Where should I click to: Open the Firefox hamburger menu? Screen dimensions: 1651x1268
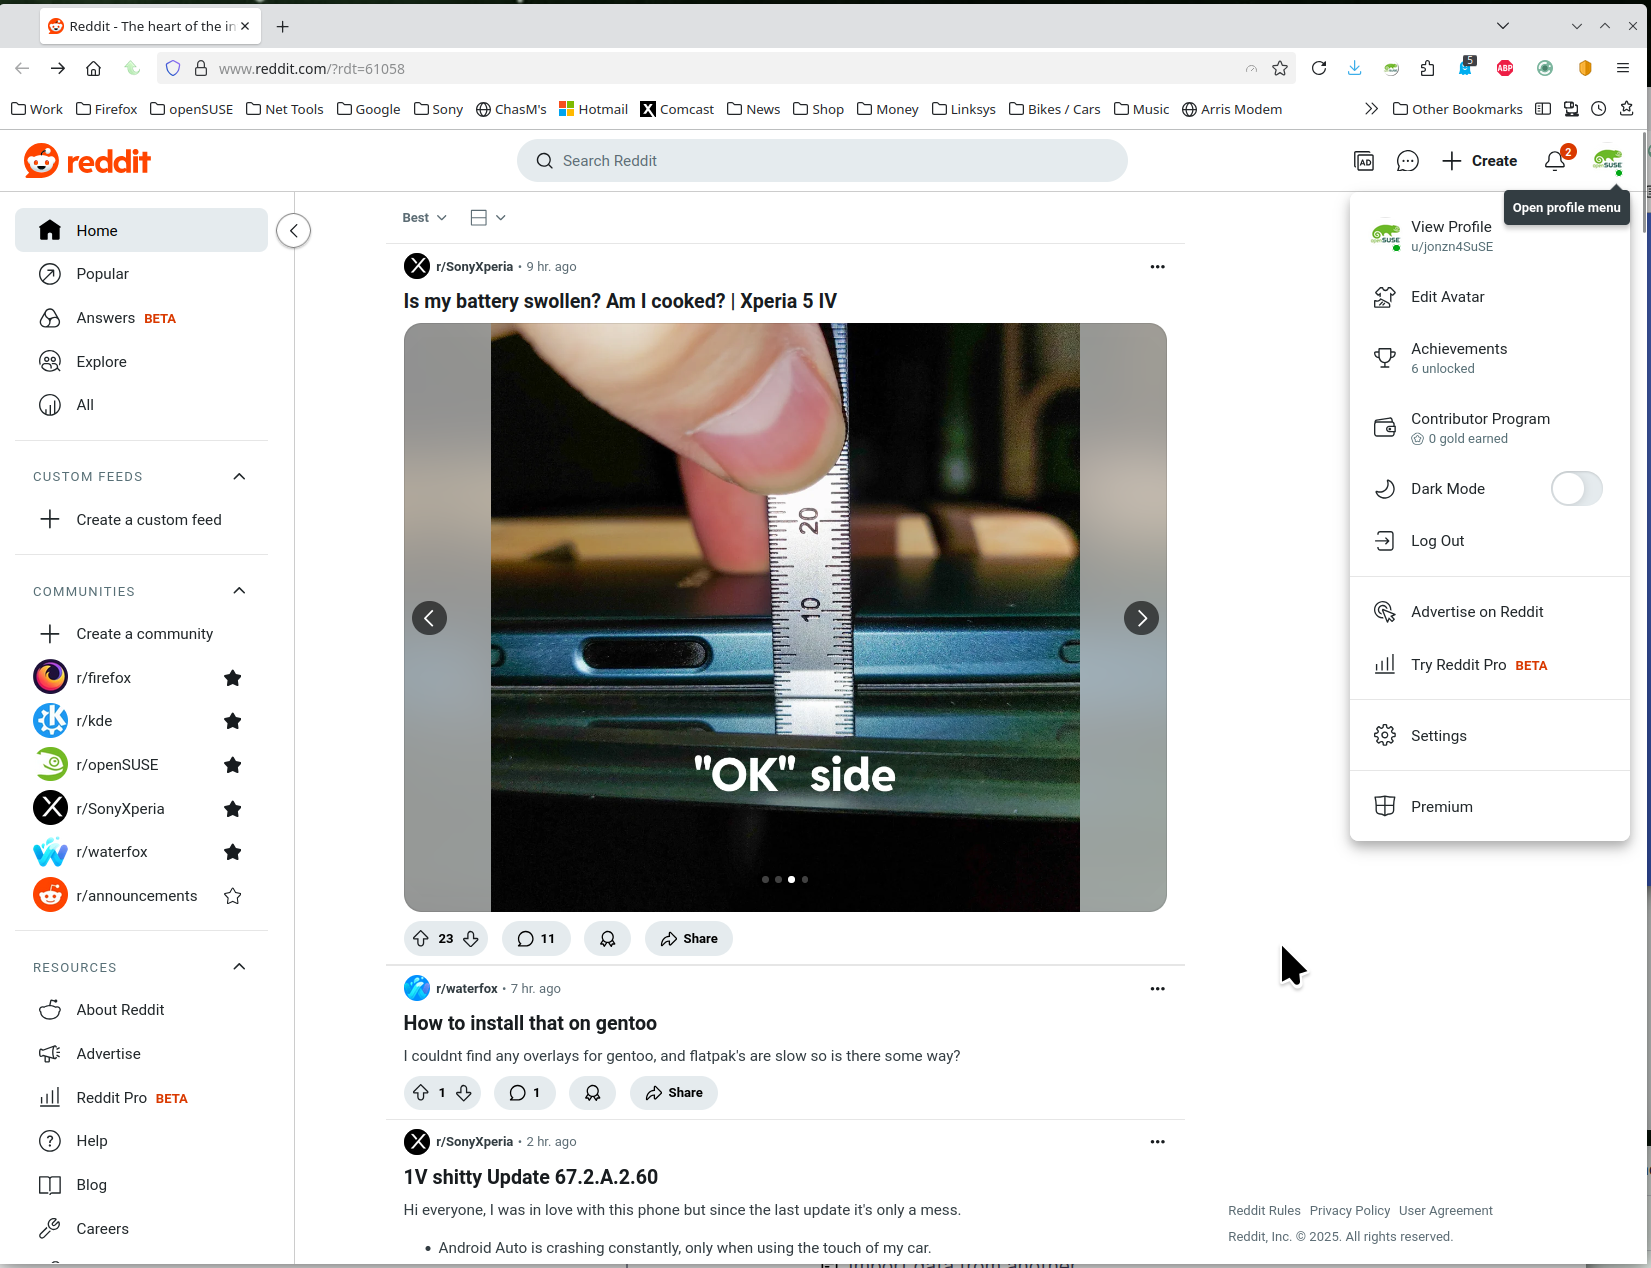(1623, 68)
